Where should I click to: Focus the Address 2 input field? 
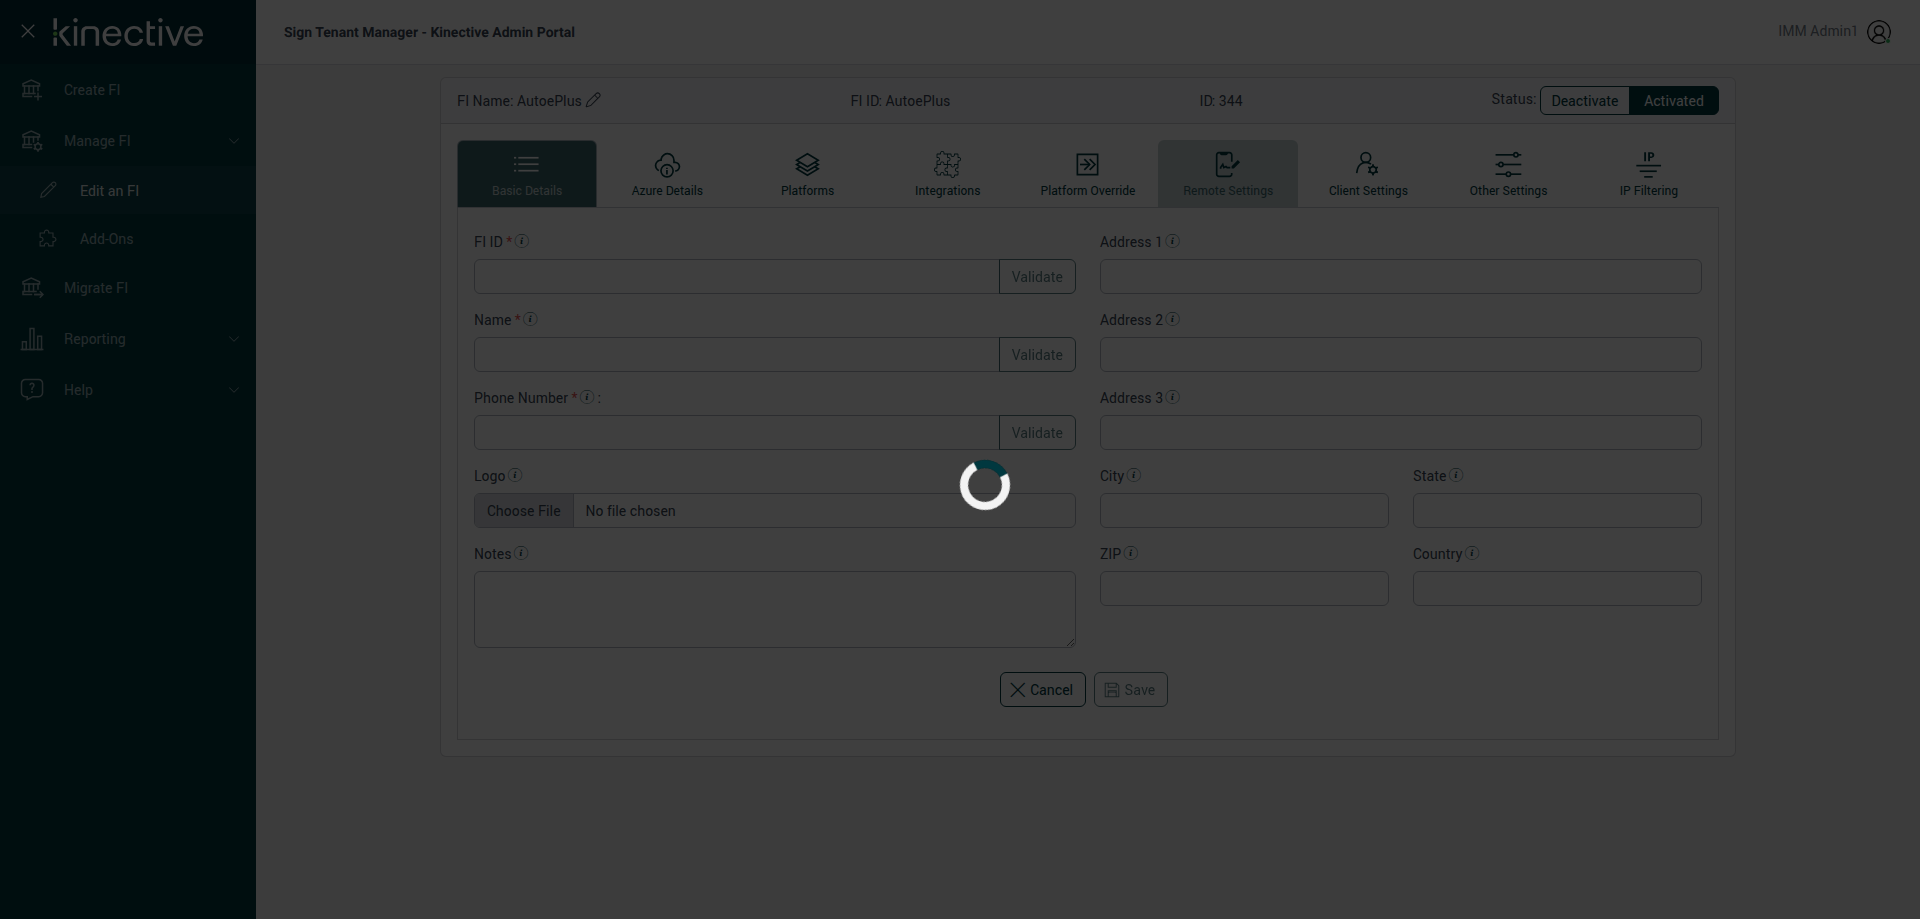tap(1401, 355)
